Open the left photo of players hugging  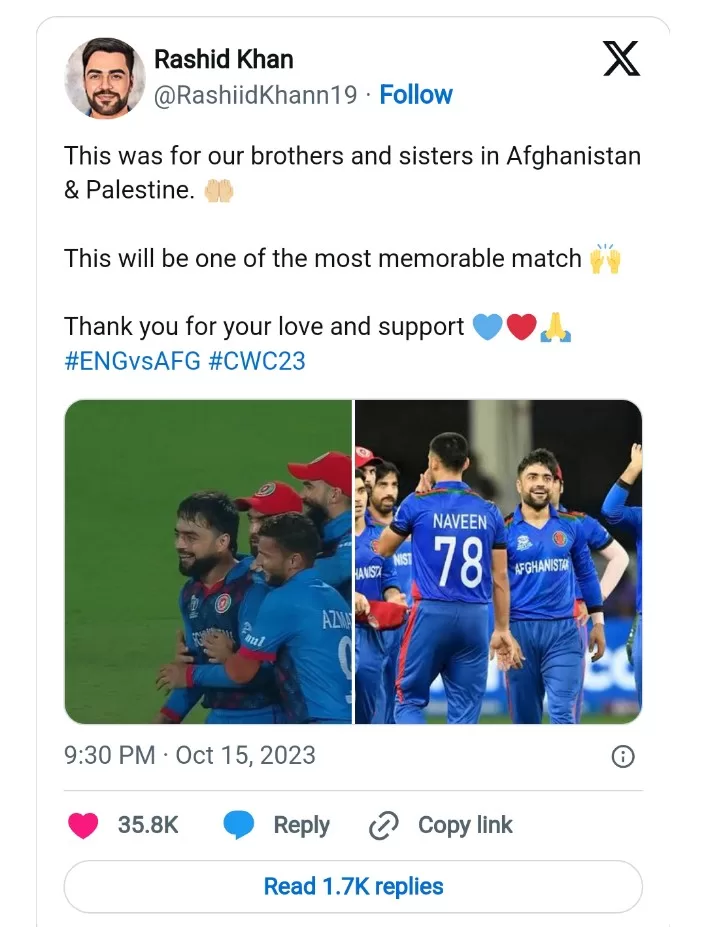click(x=208, y=561)
